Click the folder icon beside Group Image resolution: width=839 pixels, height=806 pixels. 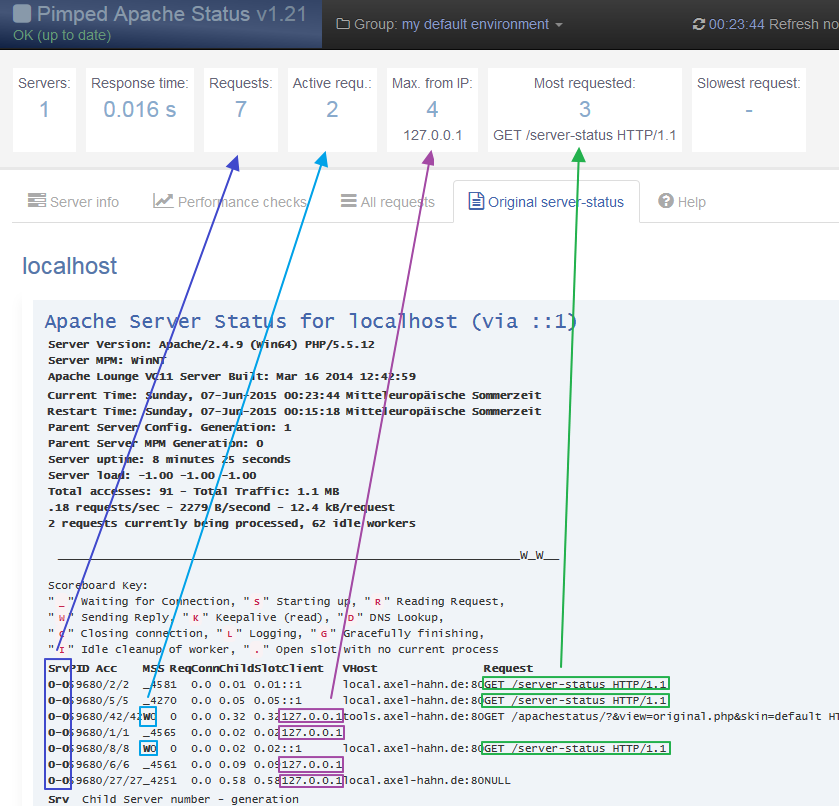[x=343, y=24]
